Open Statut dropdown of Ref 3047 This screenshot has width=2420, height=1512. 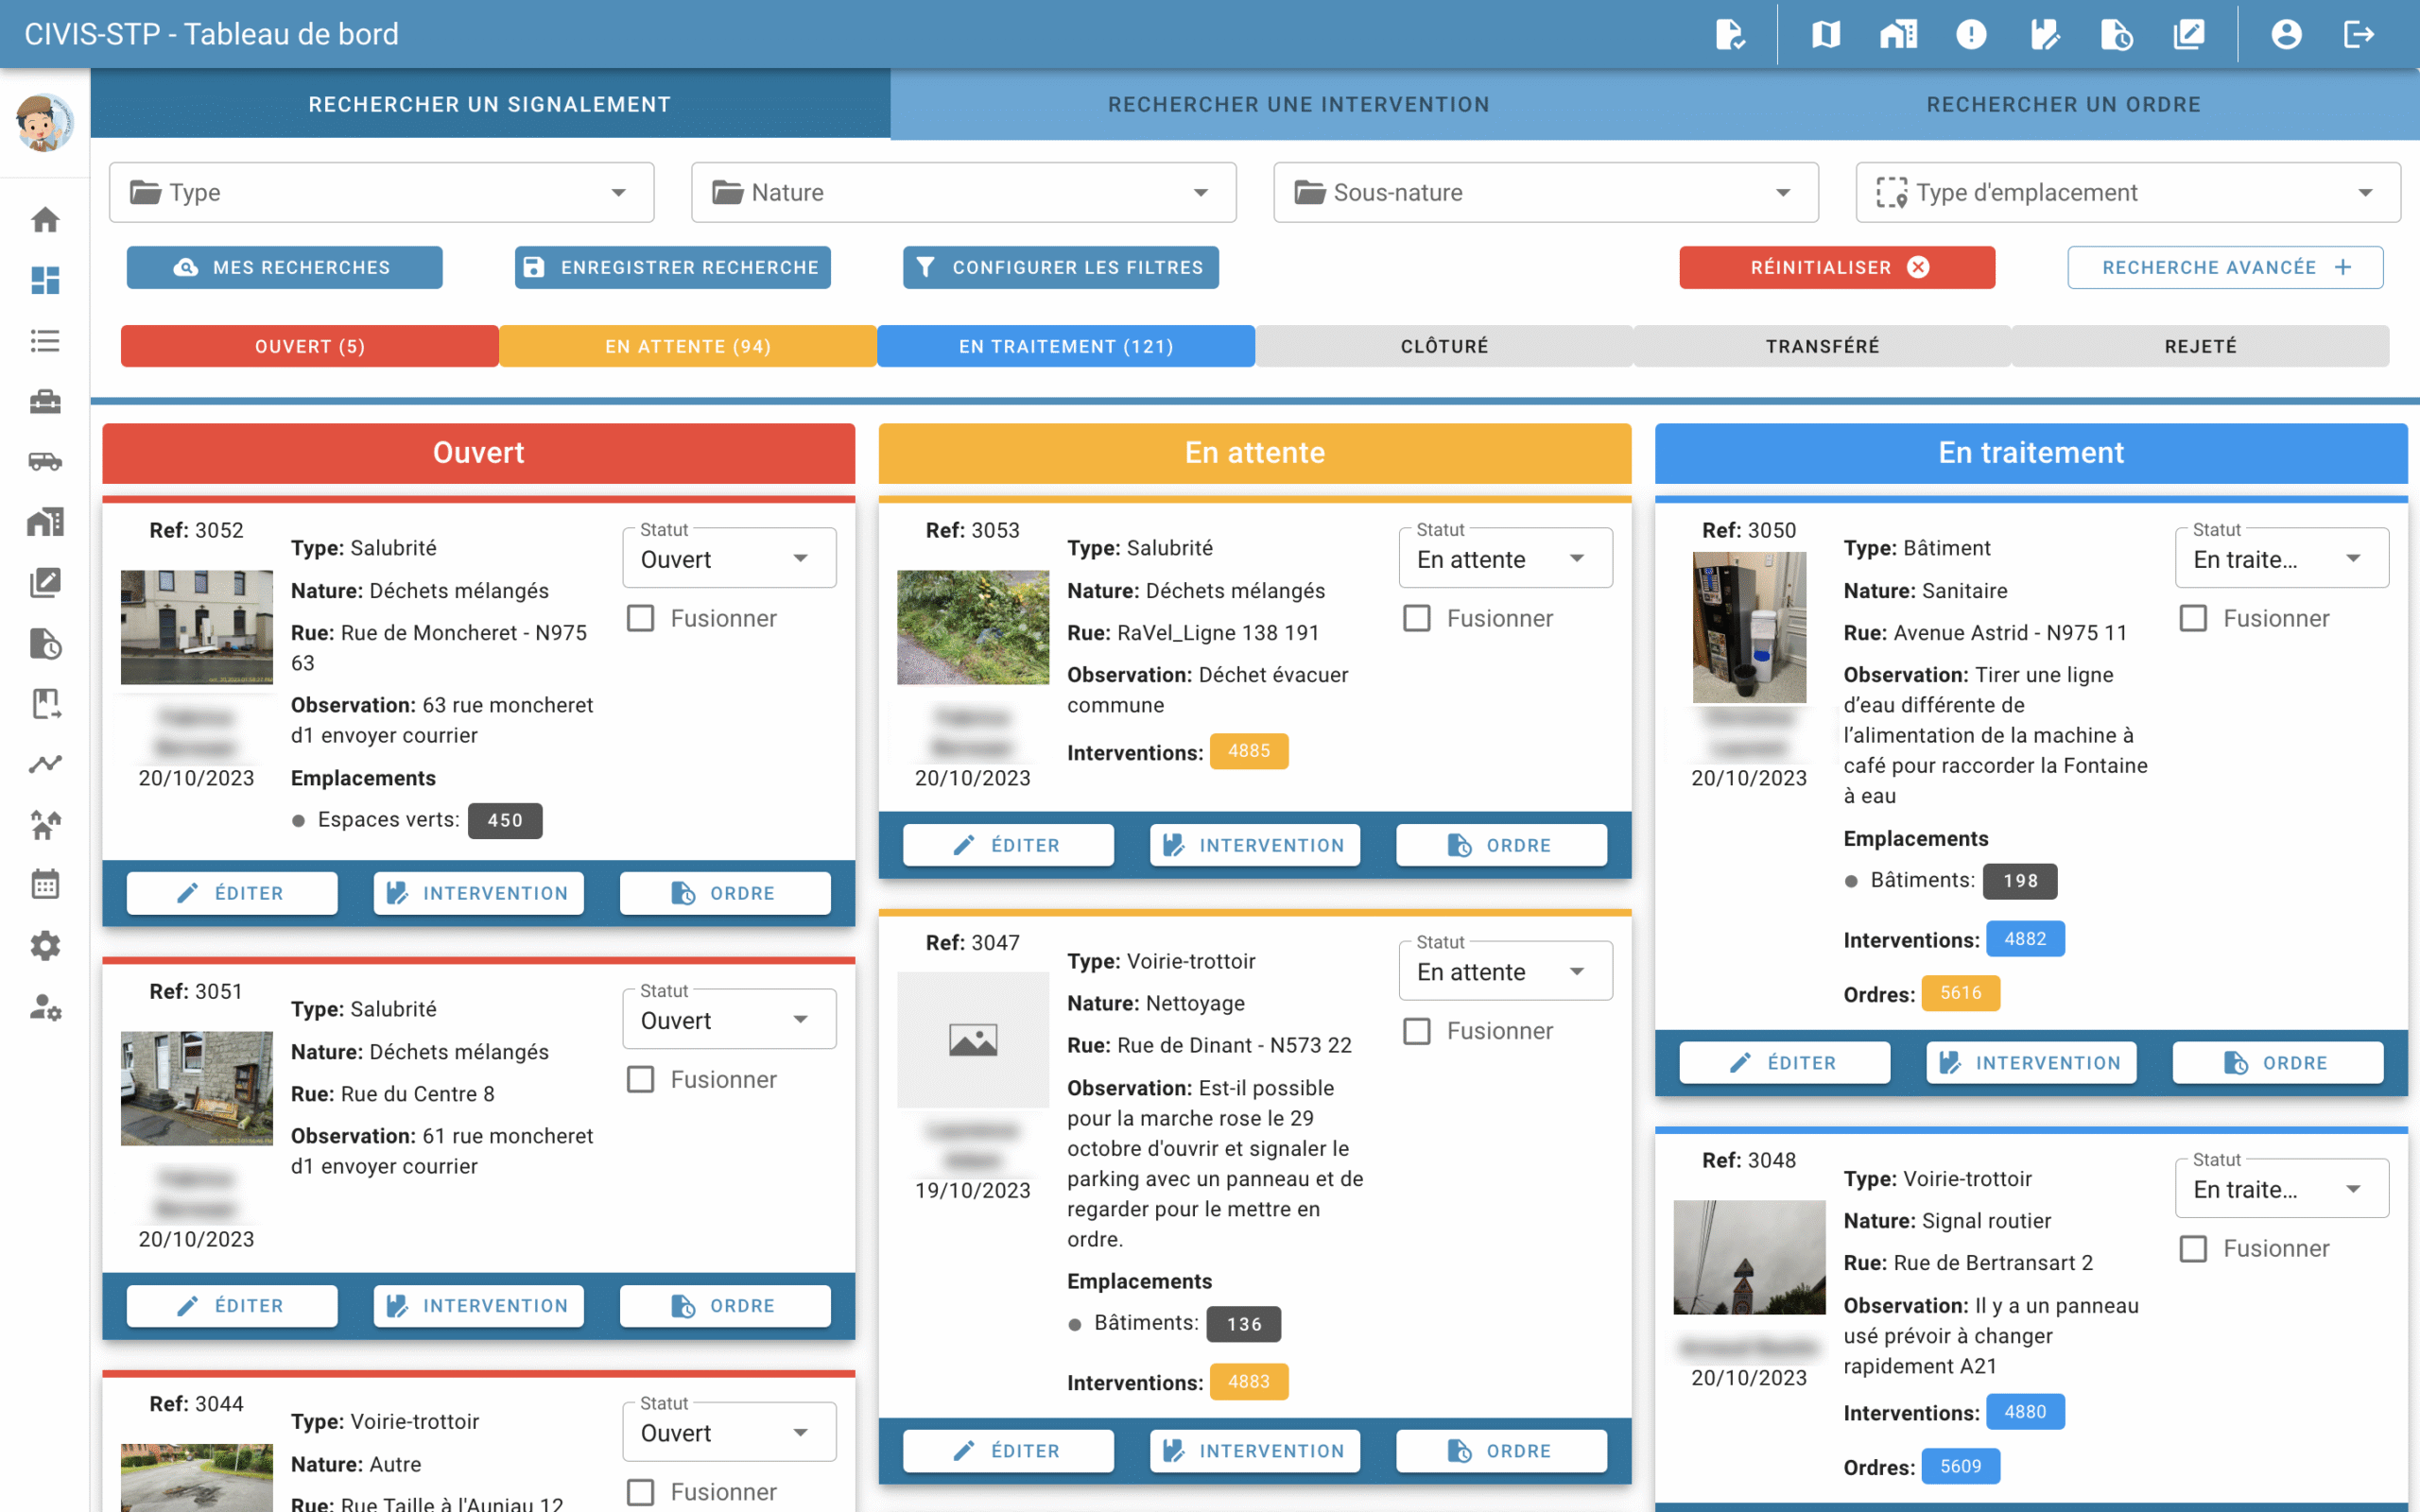pyautogui.click(x=1504, y=972)
